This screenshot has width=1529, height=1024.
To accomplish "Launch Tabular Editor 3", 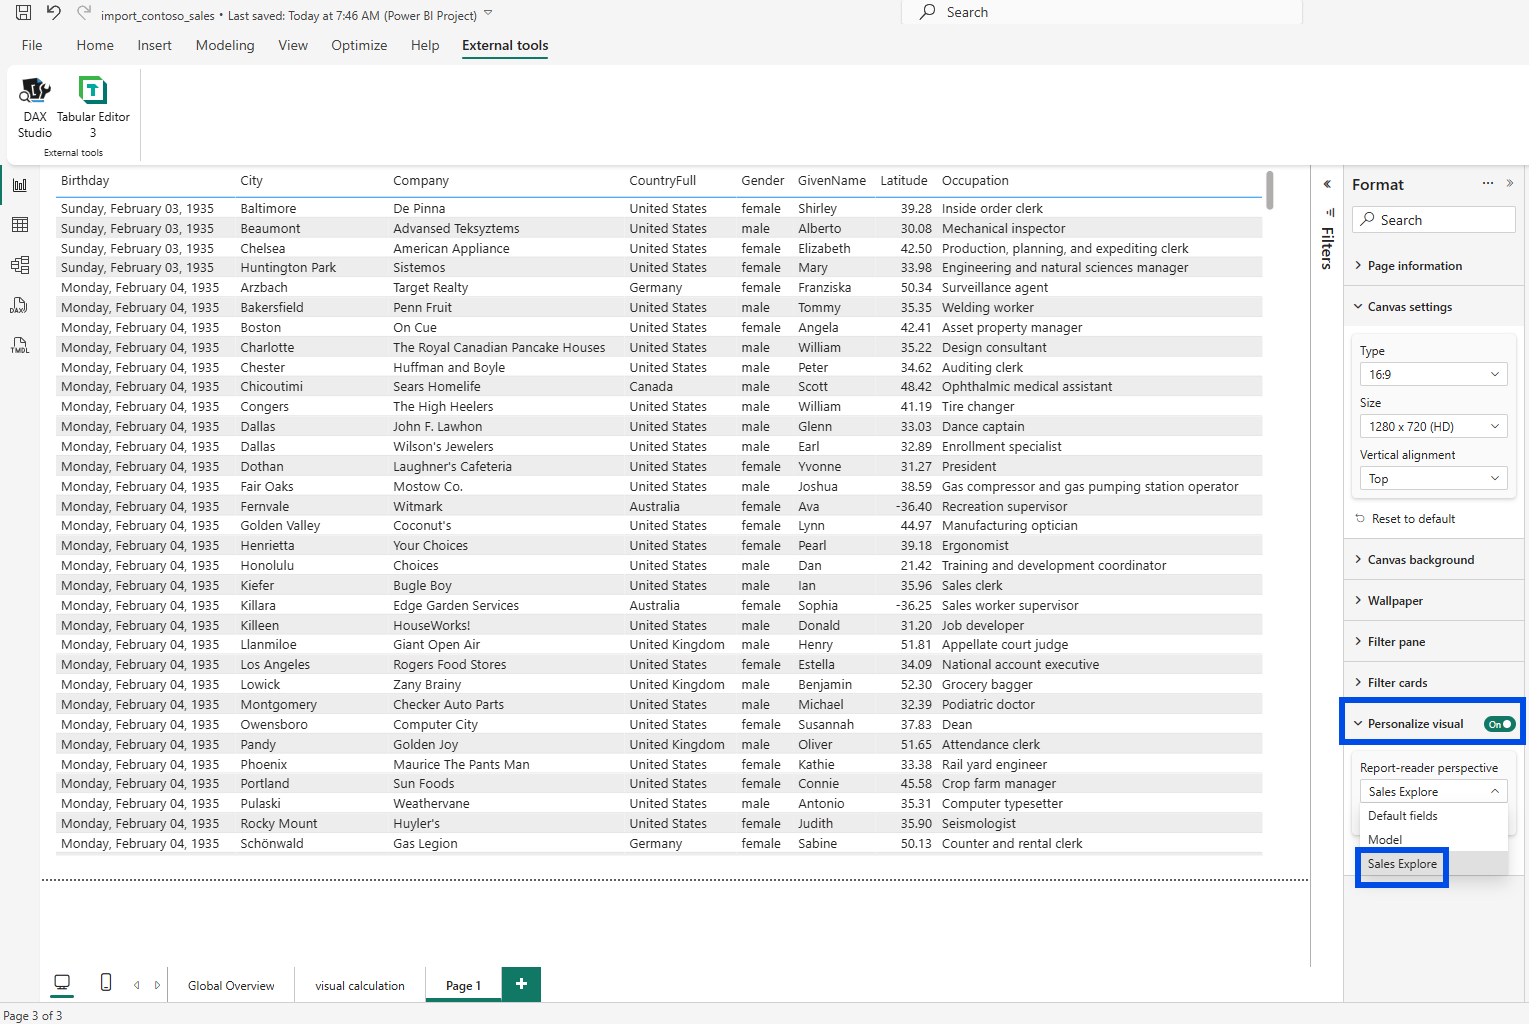I will pyautogui.click(x=93, y=108).
